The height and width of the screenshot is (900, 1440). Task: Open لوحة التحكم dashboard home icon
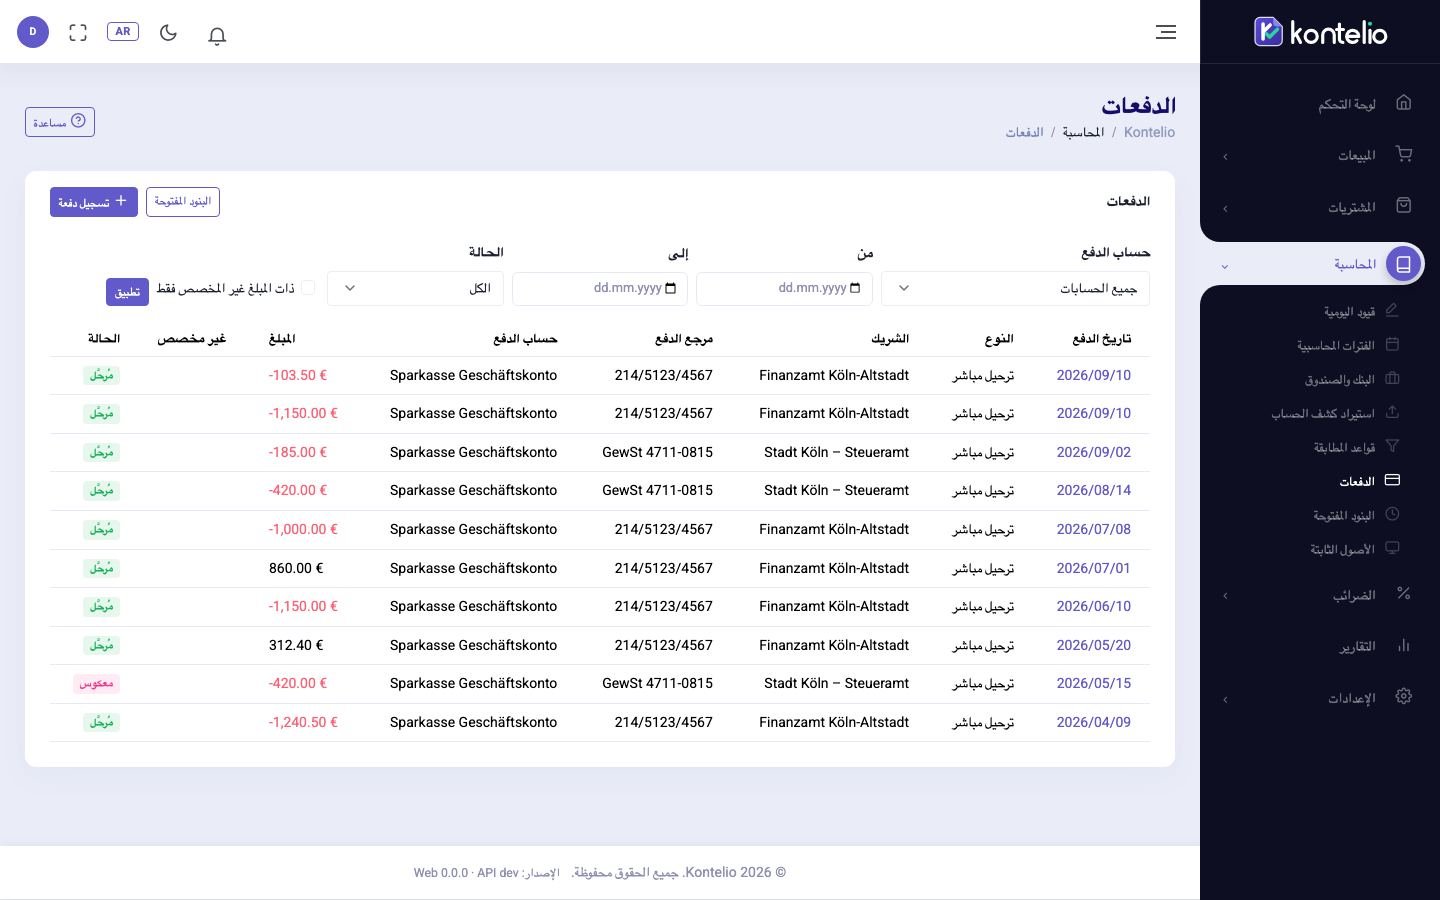[1404, 102]
